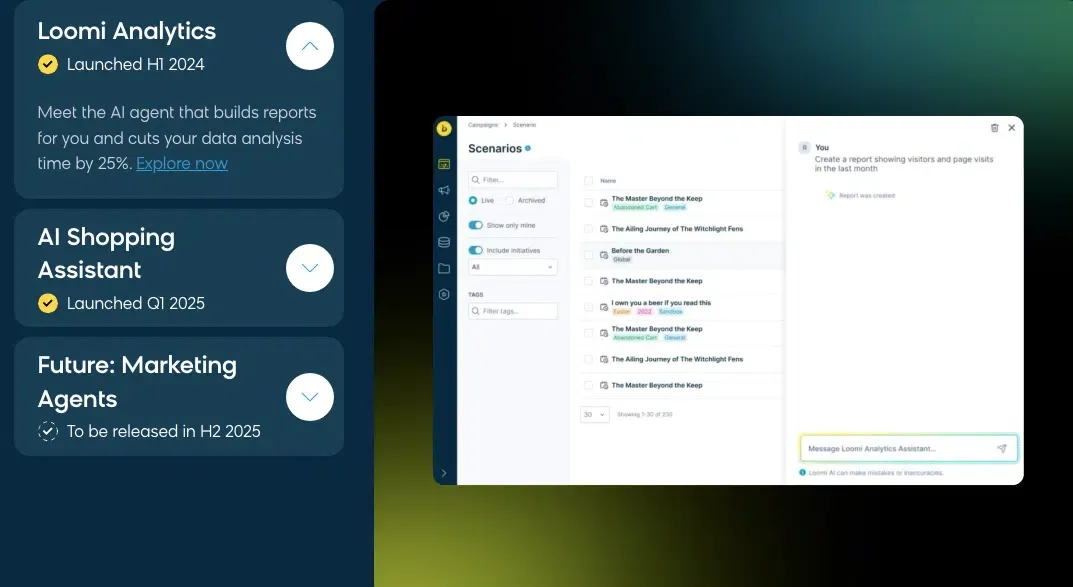Open the Before the Garden scenario
1073x587 pixels.
pos(640,250)
